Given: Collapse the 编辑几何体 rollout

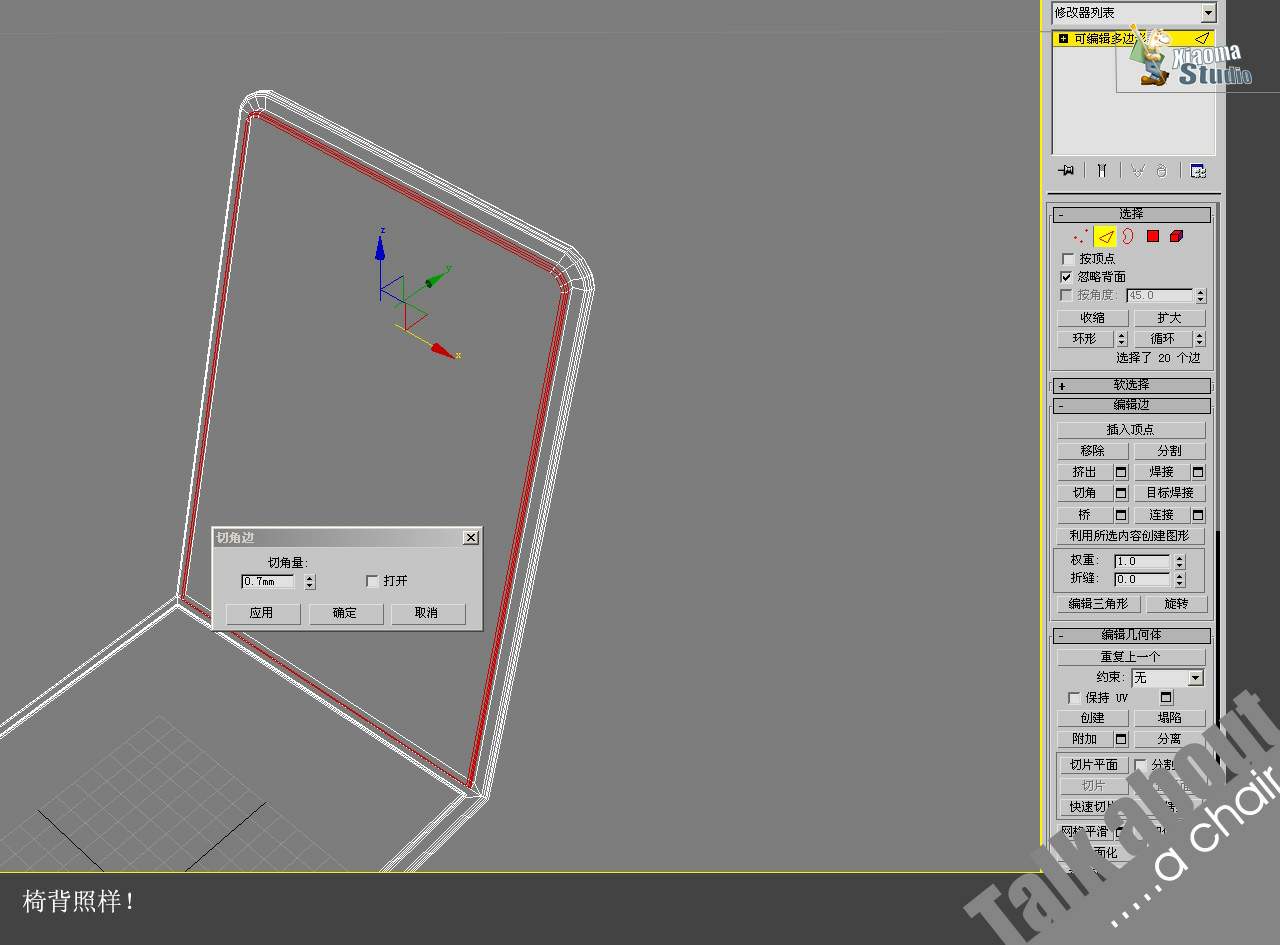Looking at the screenshot, I should coord(1131,636).
